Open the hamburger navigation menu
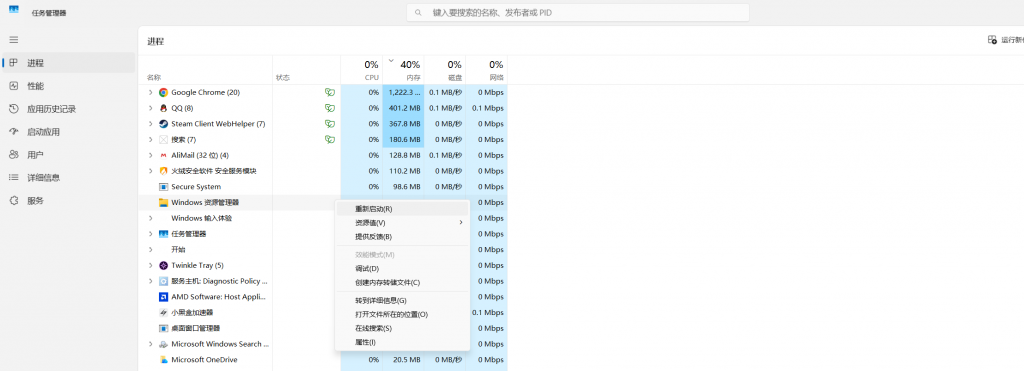 coord(14,40)
